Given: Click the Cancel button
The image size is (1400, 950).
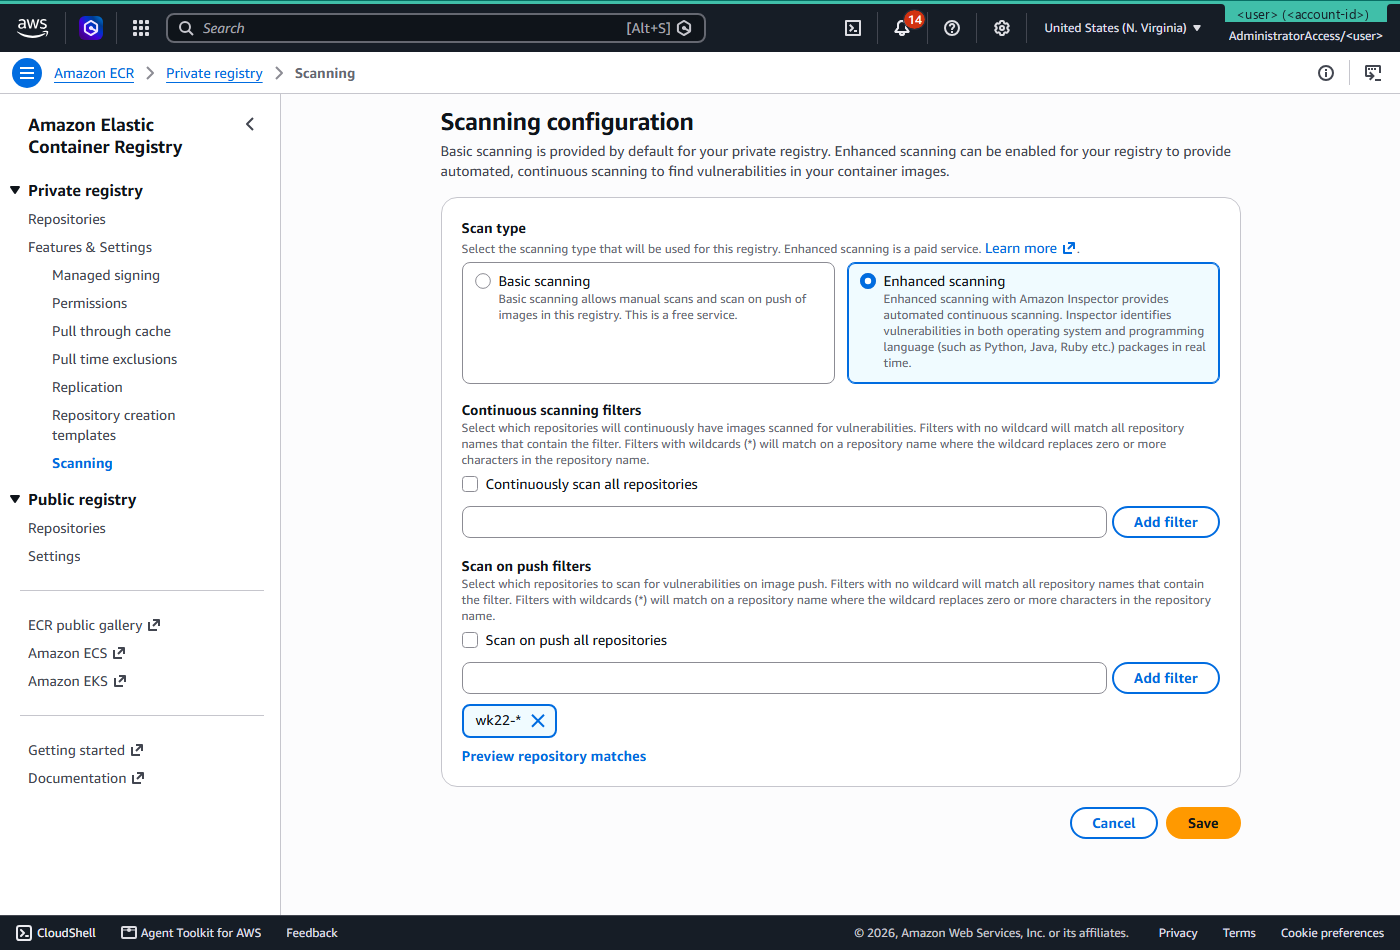Looking at the screenshot, I should 1114,823.
